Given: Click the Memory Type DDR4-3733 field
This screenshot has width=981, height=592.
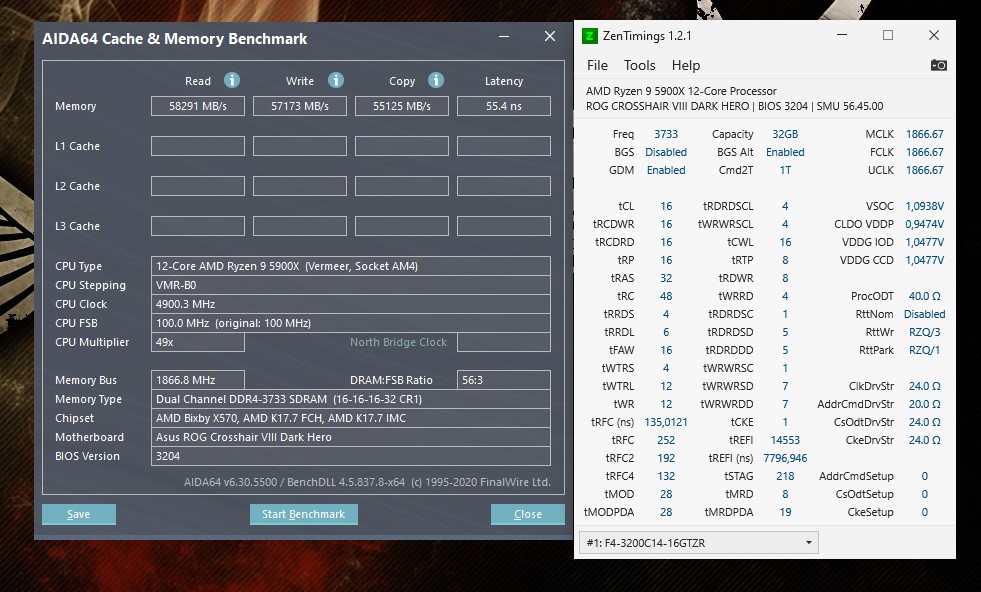Looking at the screenshot, I should [350, 399].
